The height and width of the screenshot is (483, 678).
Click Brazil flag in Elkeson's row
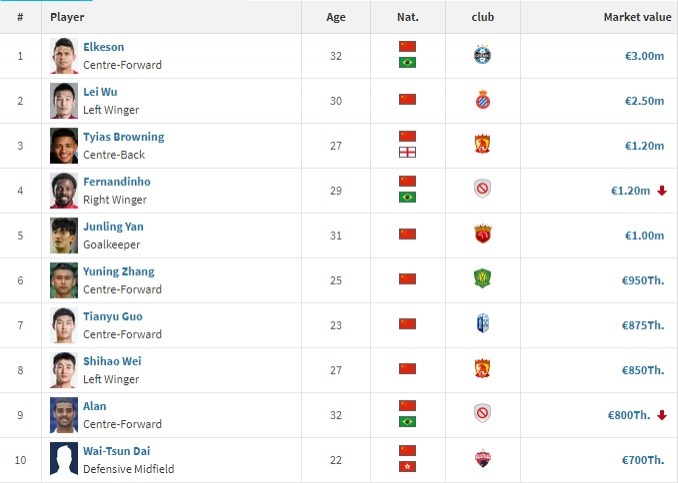click(x=407, y=63)
